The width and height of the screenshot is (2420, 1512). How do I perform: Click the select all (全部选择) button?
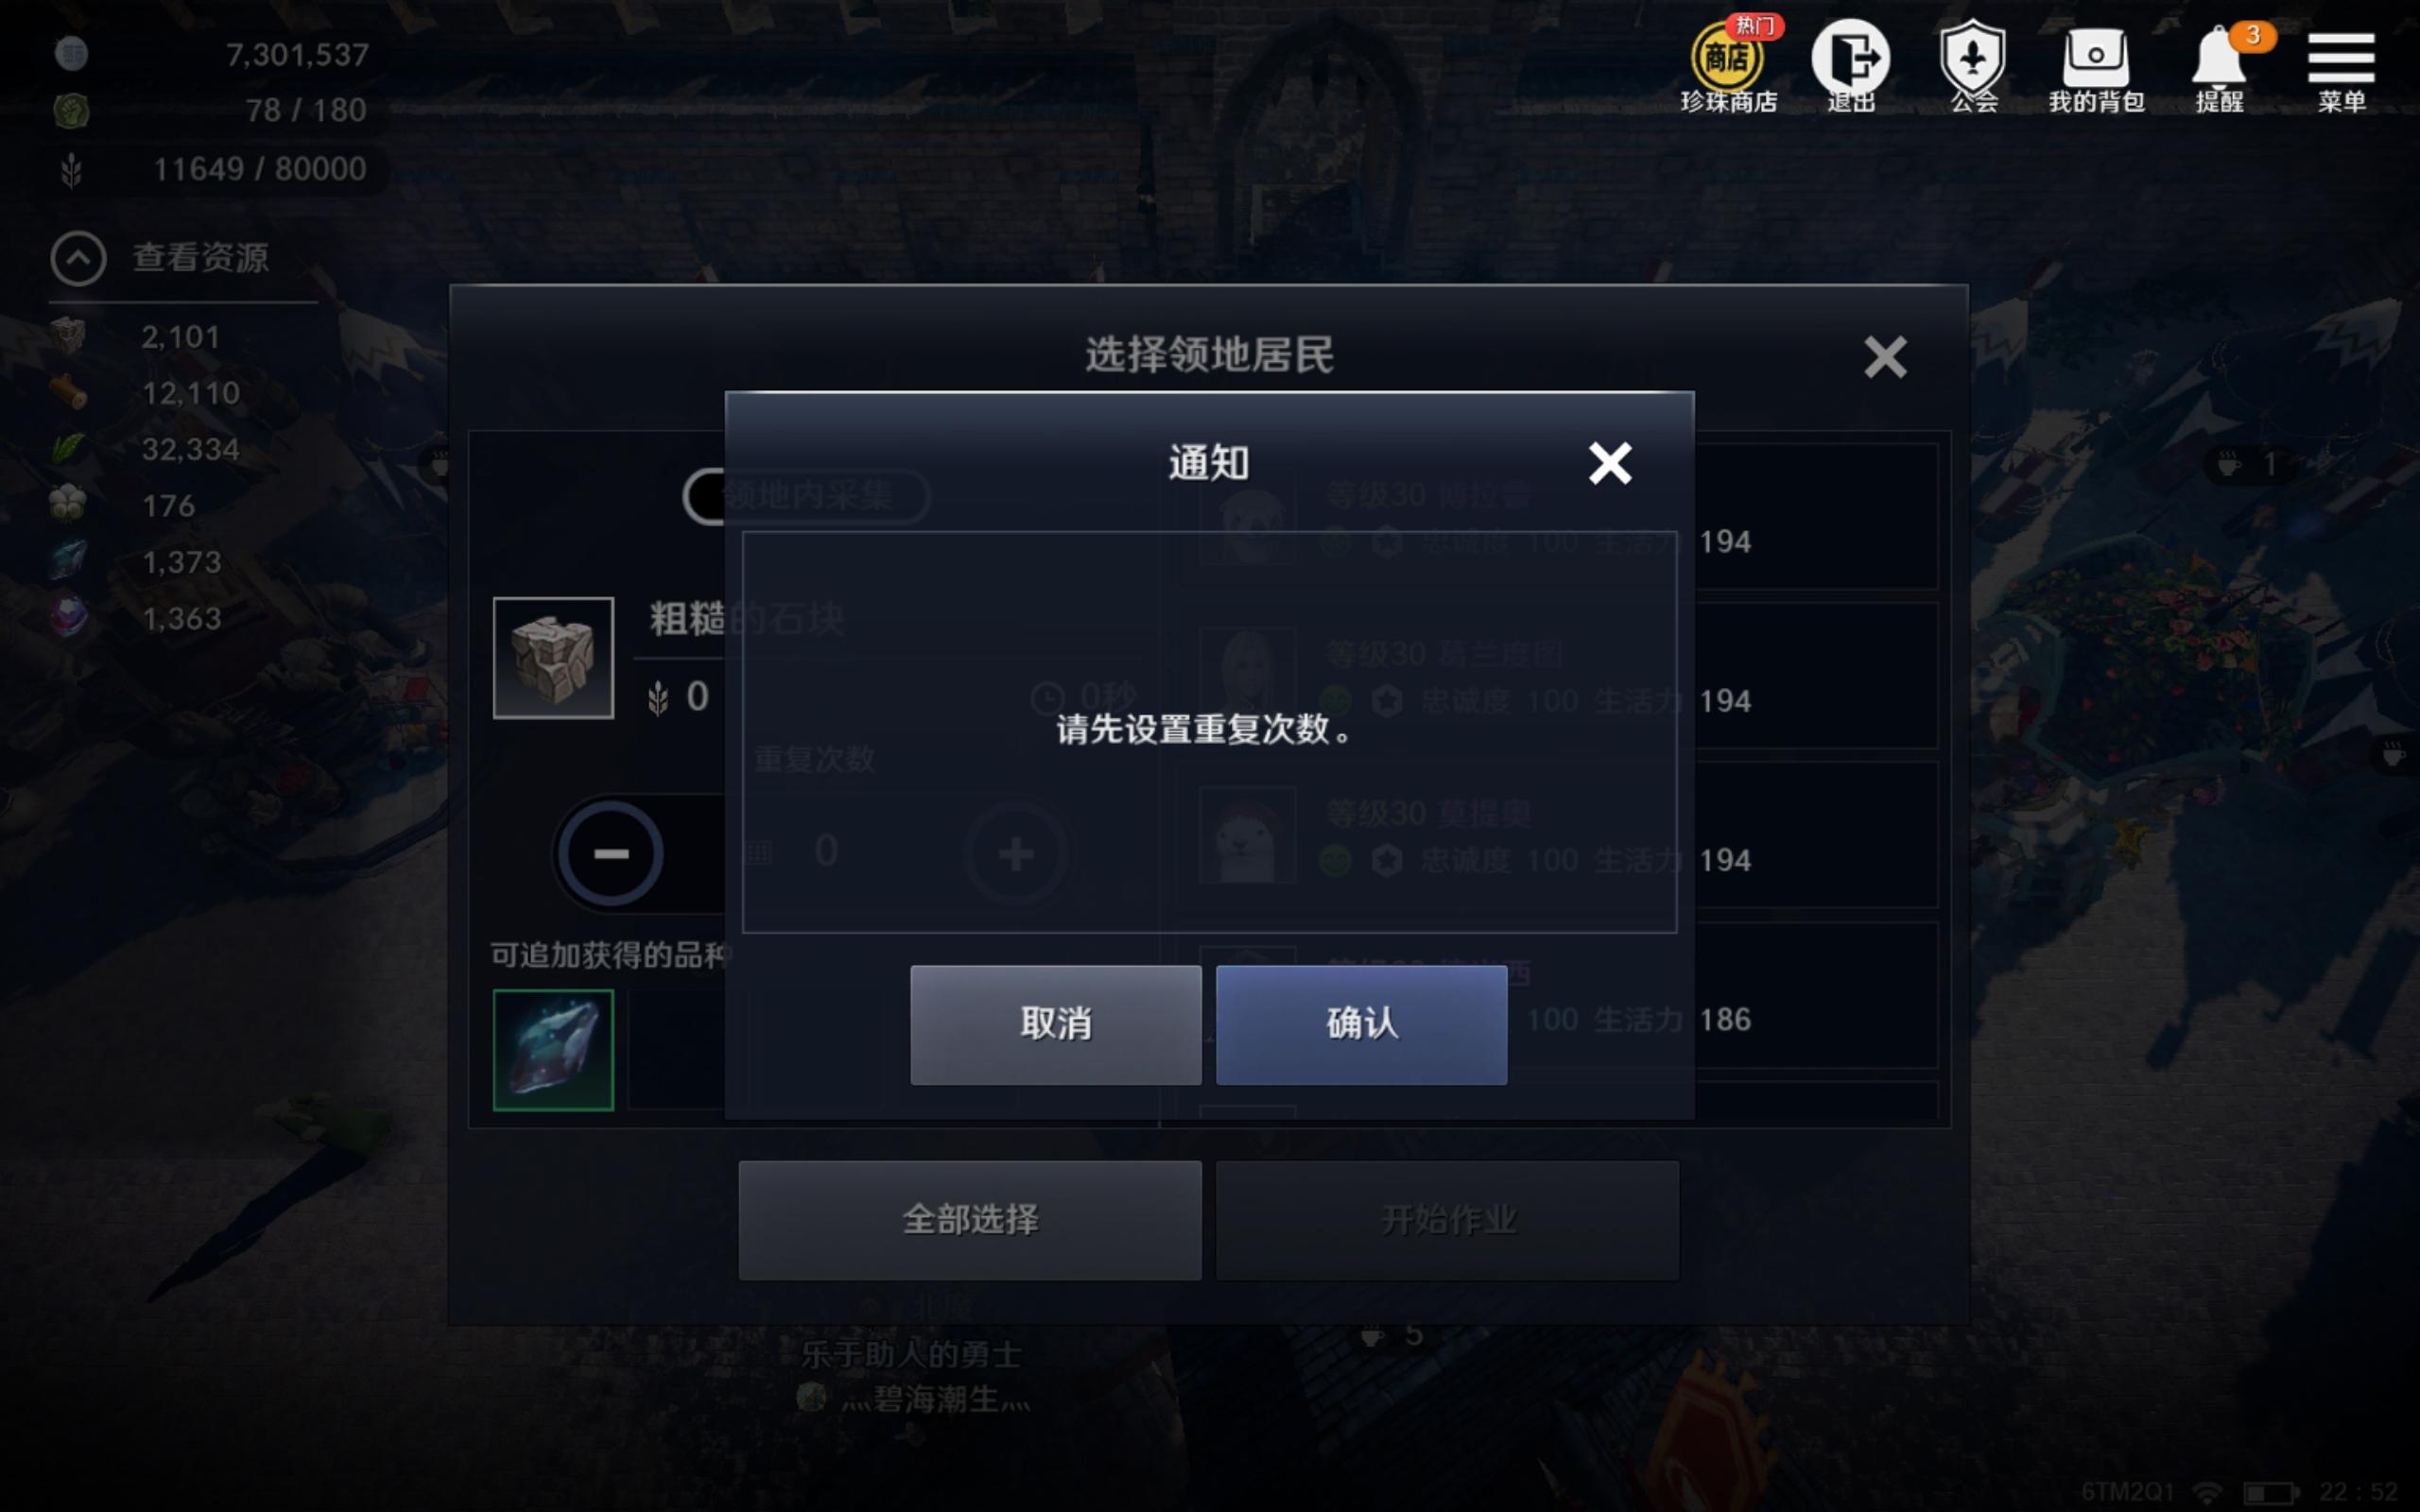click(x=970, y=1220)
